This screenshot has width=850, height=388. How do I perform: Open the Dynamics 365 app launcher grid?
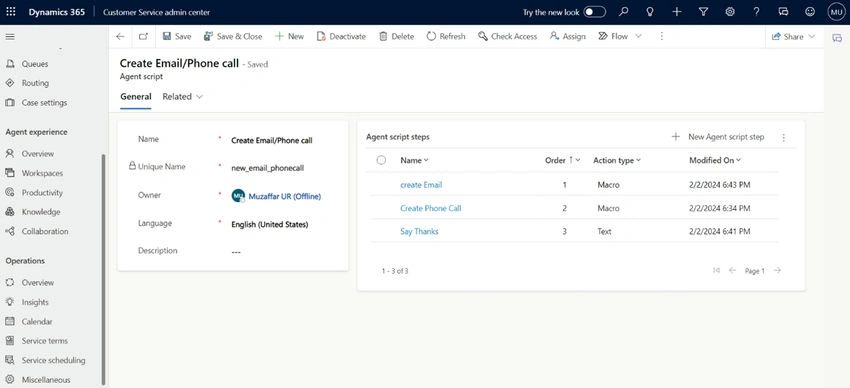[11, 12]
